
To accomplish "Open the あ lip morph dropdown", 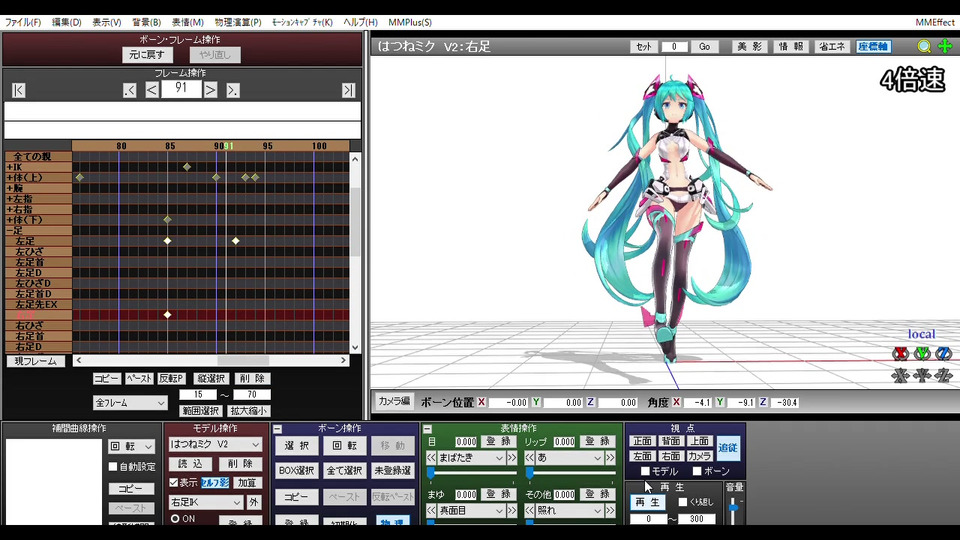I will click(x=569, y=458).
